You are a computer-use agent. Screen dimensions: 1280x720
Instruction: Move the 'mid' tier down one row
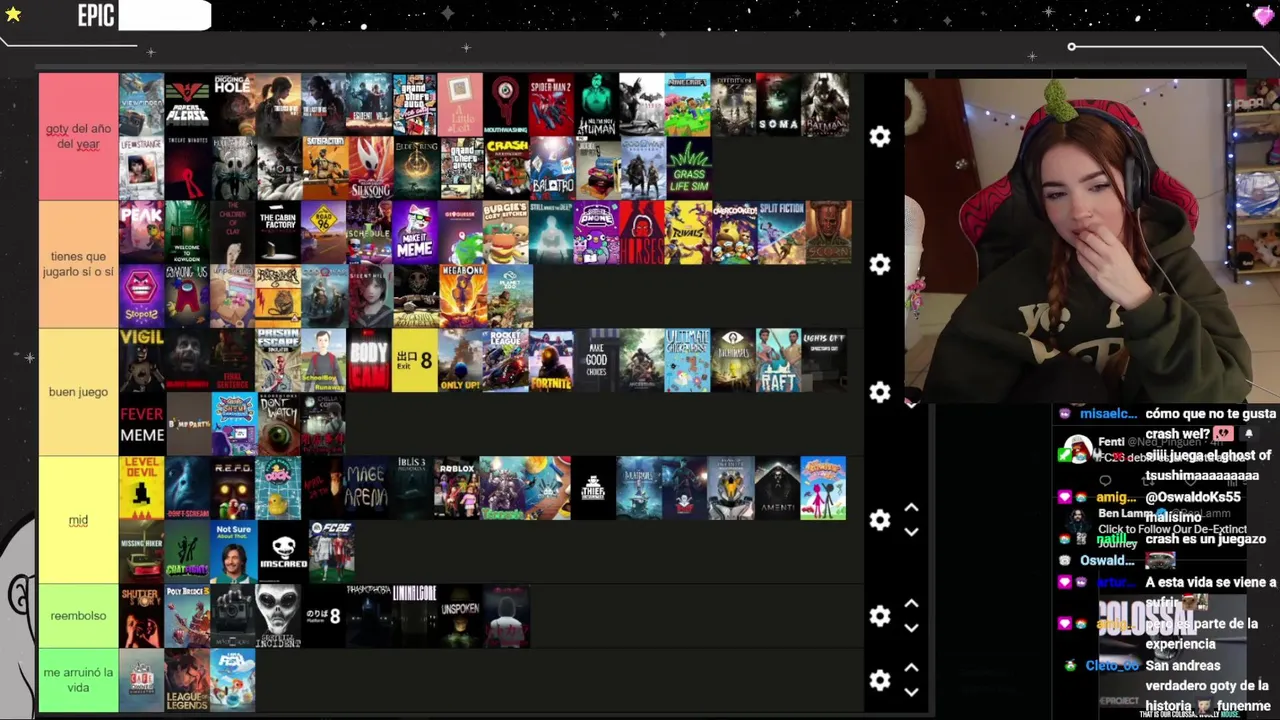click(911, 532)
